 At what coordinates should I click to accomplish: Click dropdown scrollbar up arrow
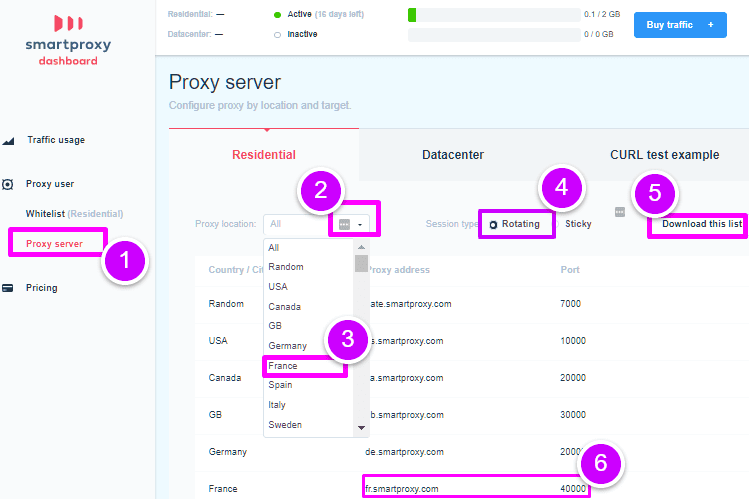point(361,247)
